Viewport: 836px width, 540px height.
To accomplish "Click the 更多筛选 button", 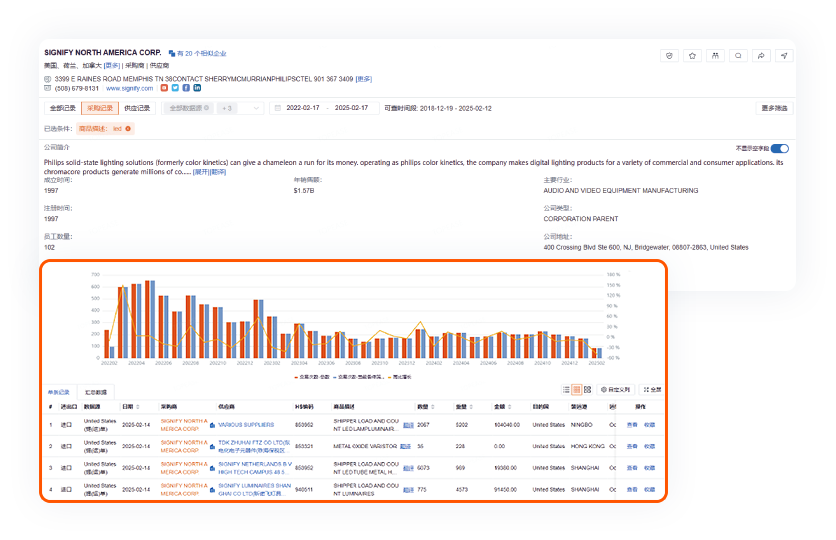I will click(773, 108).
